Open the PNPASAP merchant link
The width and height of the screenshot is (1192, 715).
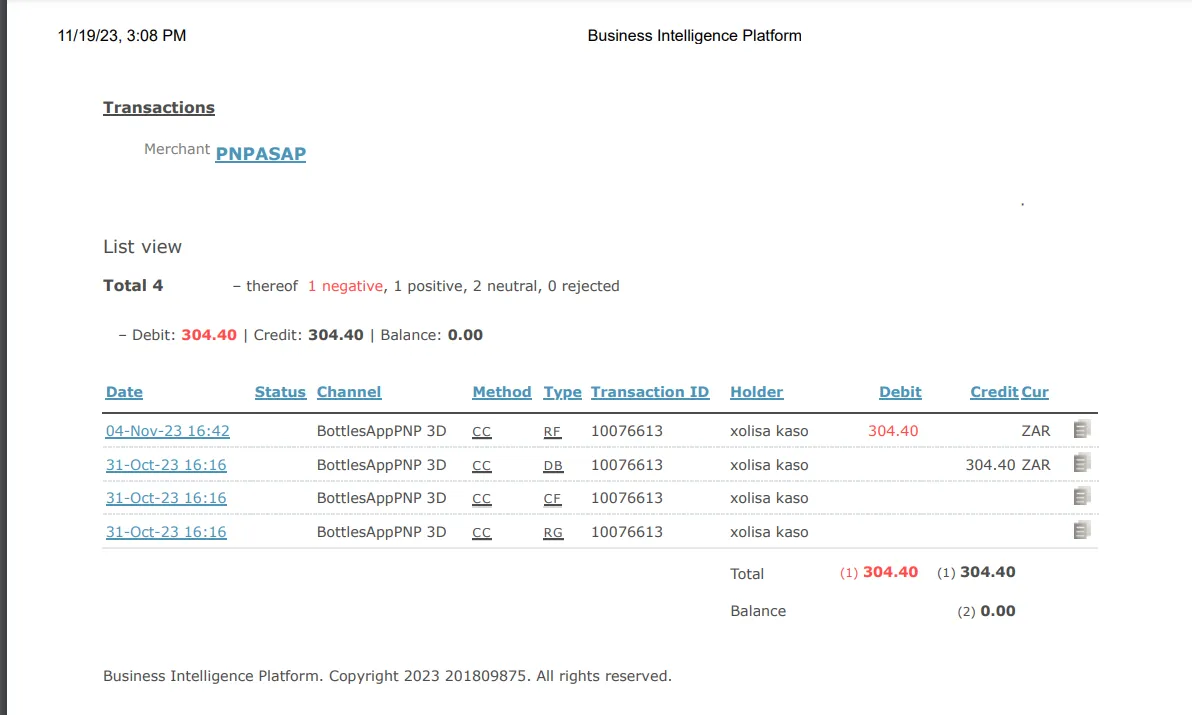[x=260, y=154]
